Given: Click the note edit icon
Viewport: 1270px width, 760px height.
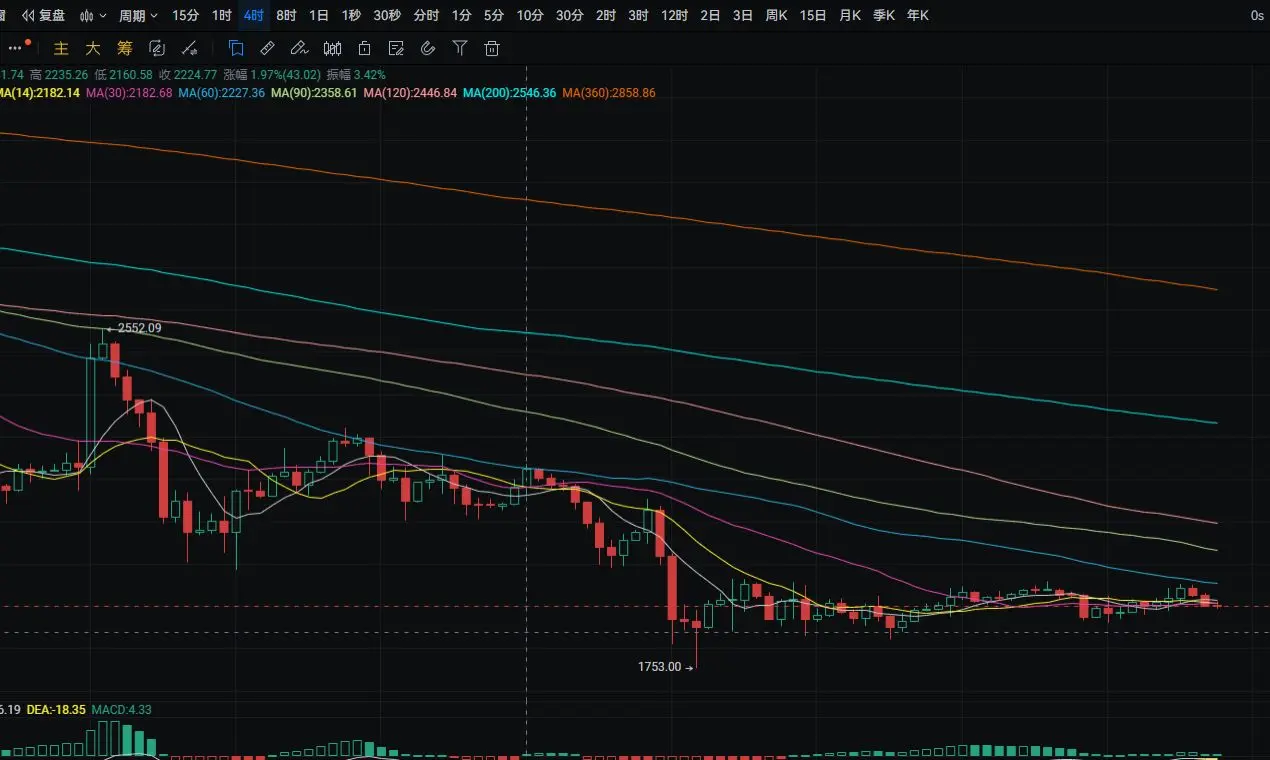Looking at the screenshot, I should (x=396, y=48).
